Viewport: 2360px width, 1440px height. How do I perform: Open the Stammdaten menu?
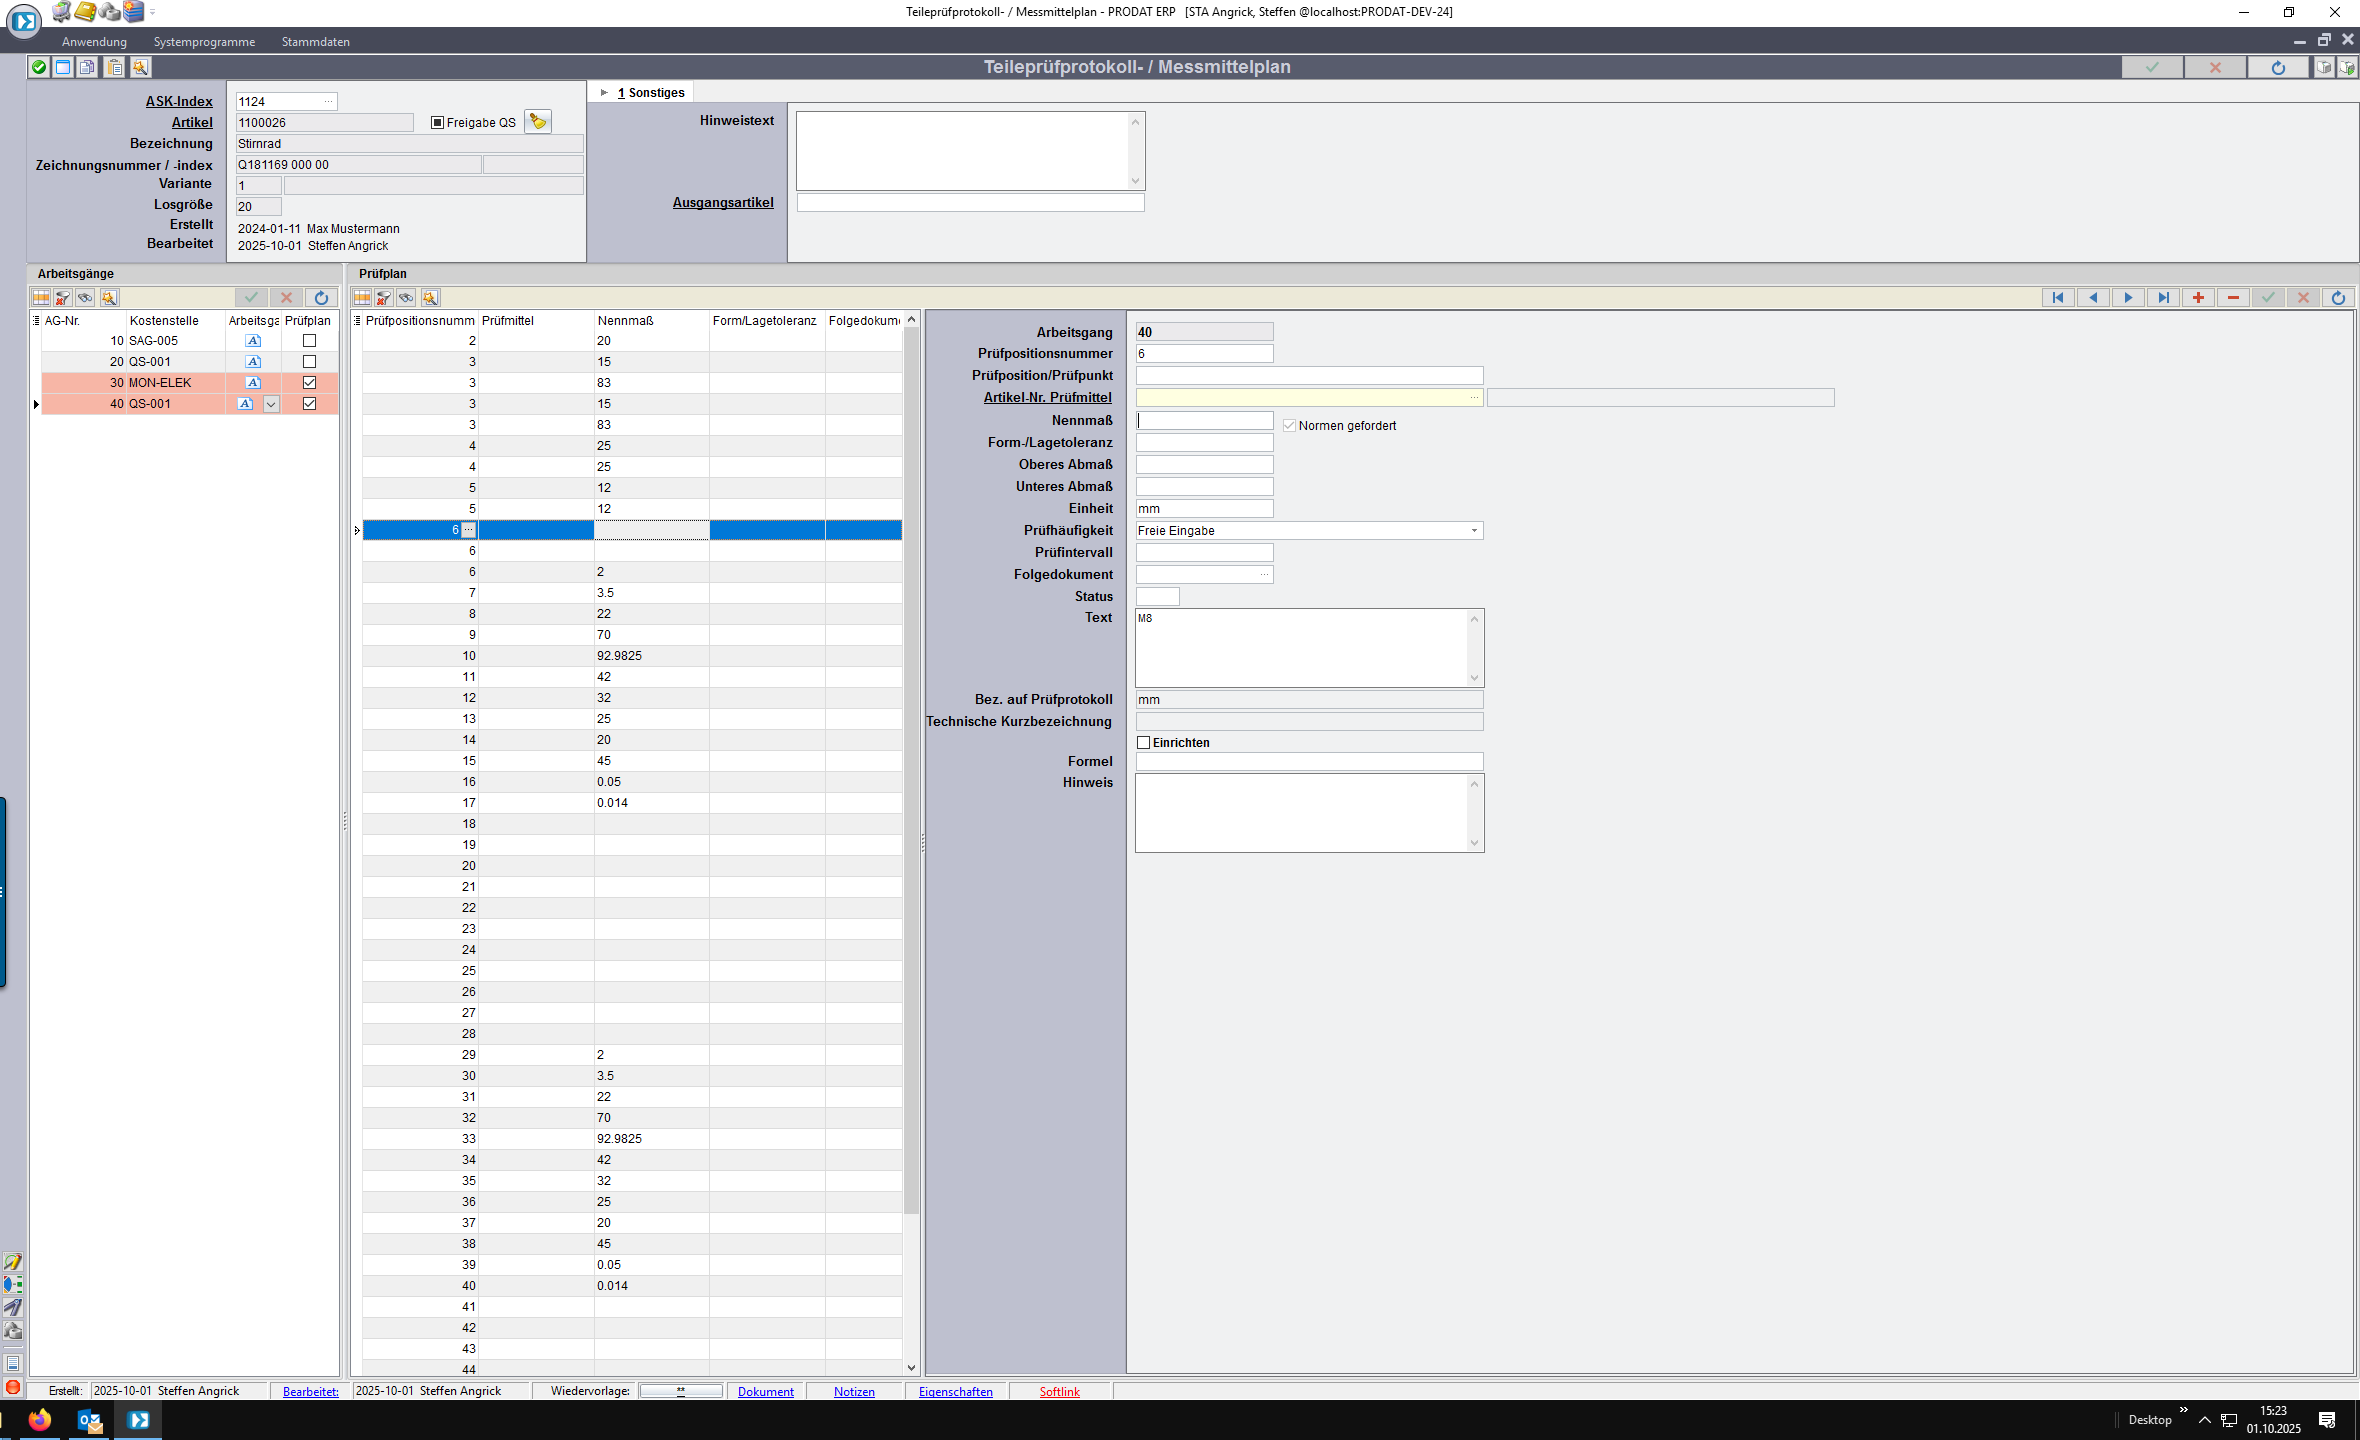click(315, 42)
